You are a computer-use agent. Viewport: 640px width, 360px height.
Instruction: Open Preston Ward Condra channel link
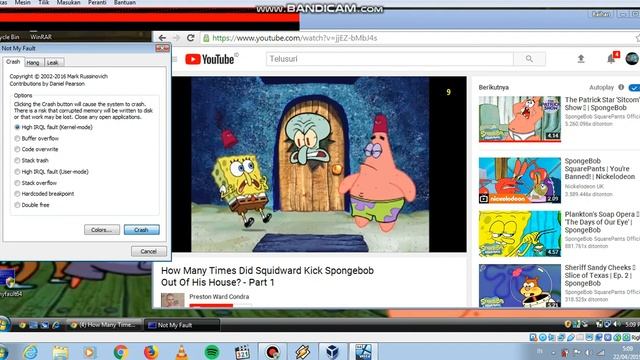point(219,297)
